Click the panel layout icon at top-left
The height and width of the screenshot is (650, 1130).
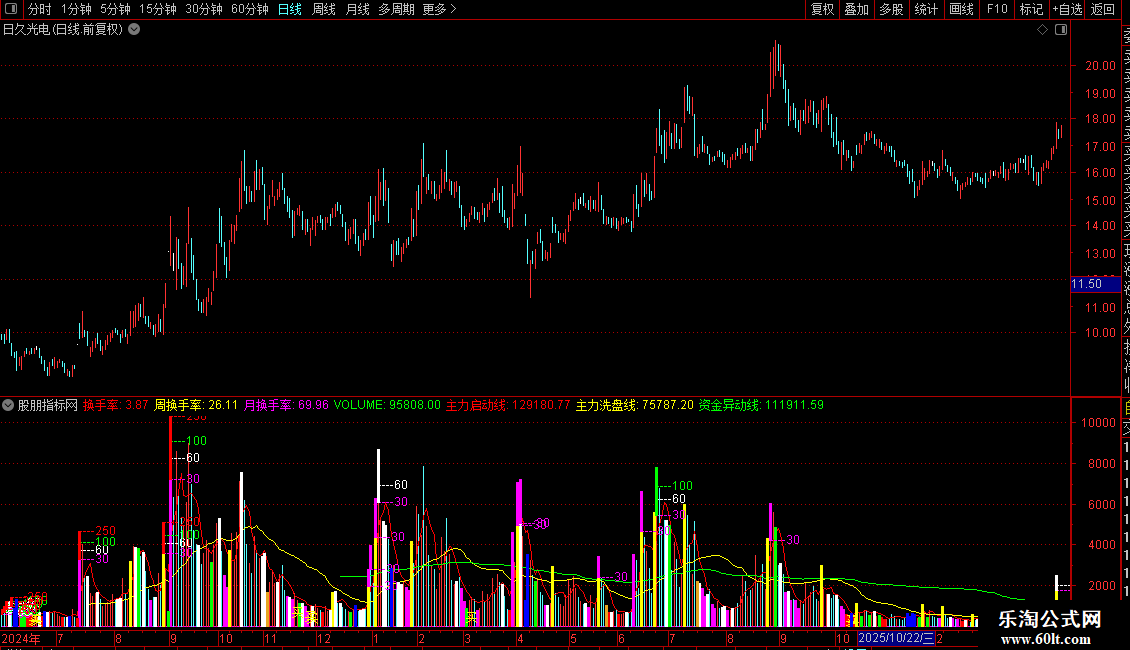point(11,9)
